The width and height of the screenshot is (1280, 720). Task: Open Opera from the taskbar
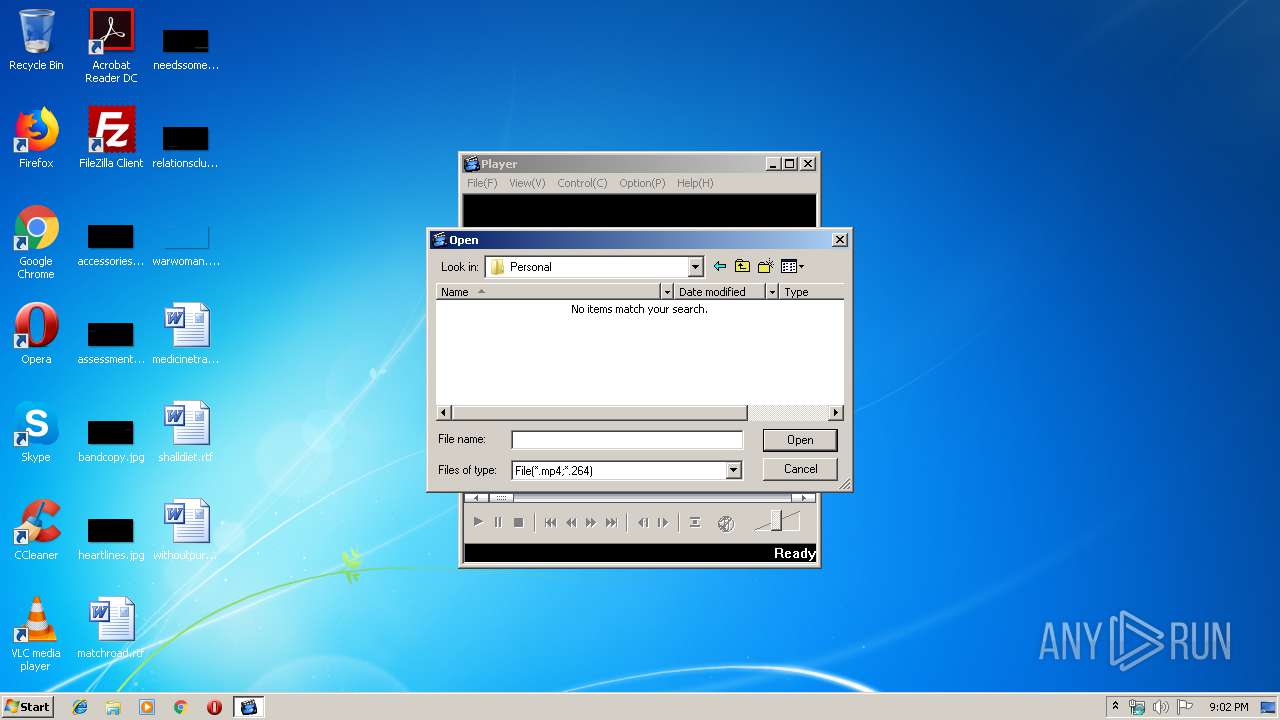click(x=214, y=707)
